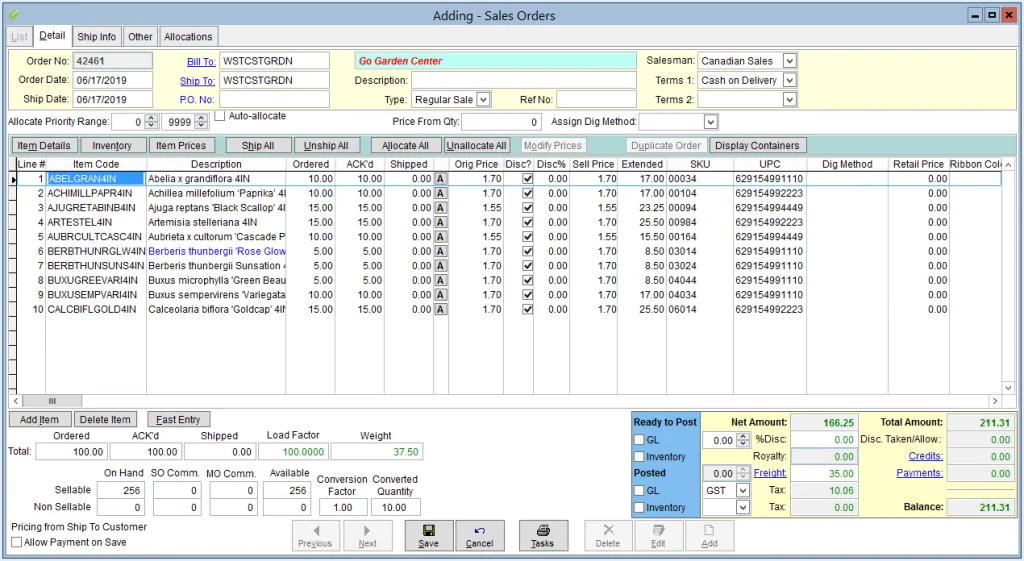Viewport: 1024px width, 561px height.
Task: Click the Add new document icon
Action: (709, 536)
